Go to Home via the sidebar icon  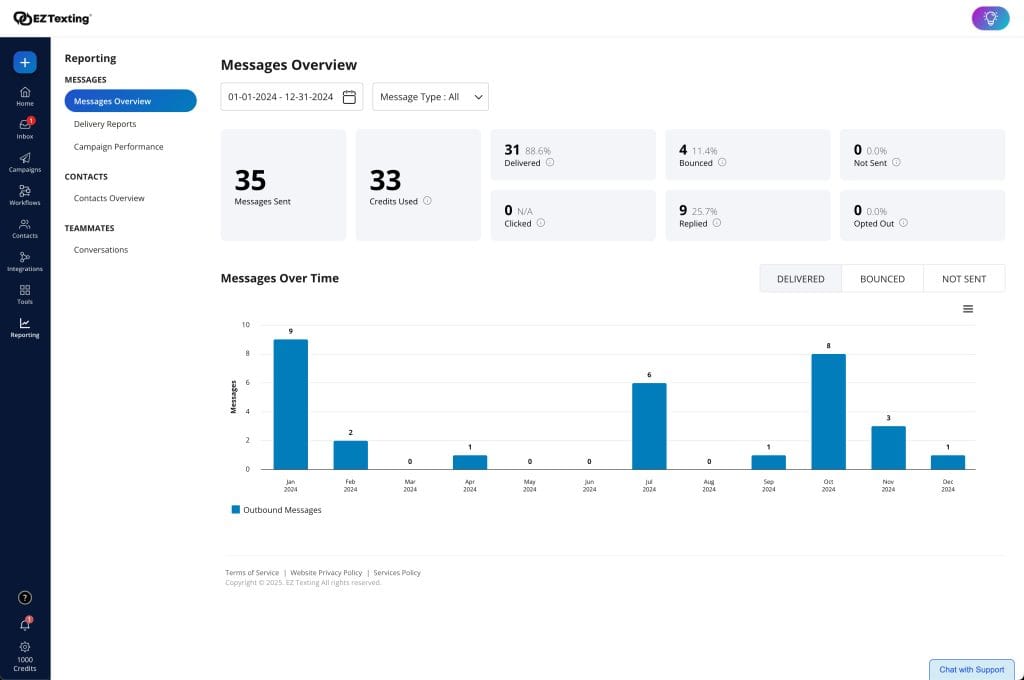click(x=24, y=95)
